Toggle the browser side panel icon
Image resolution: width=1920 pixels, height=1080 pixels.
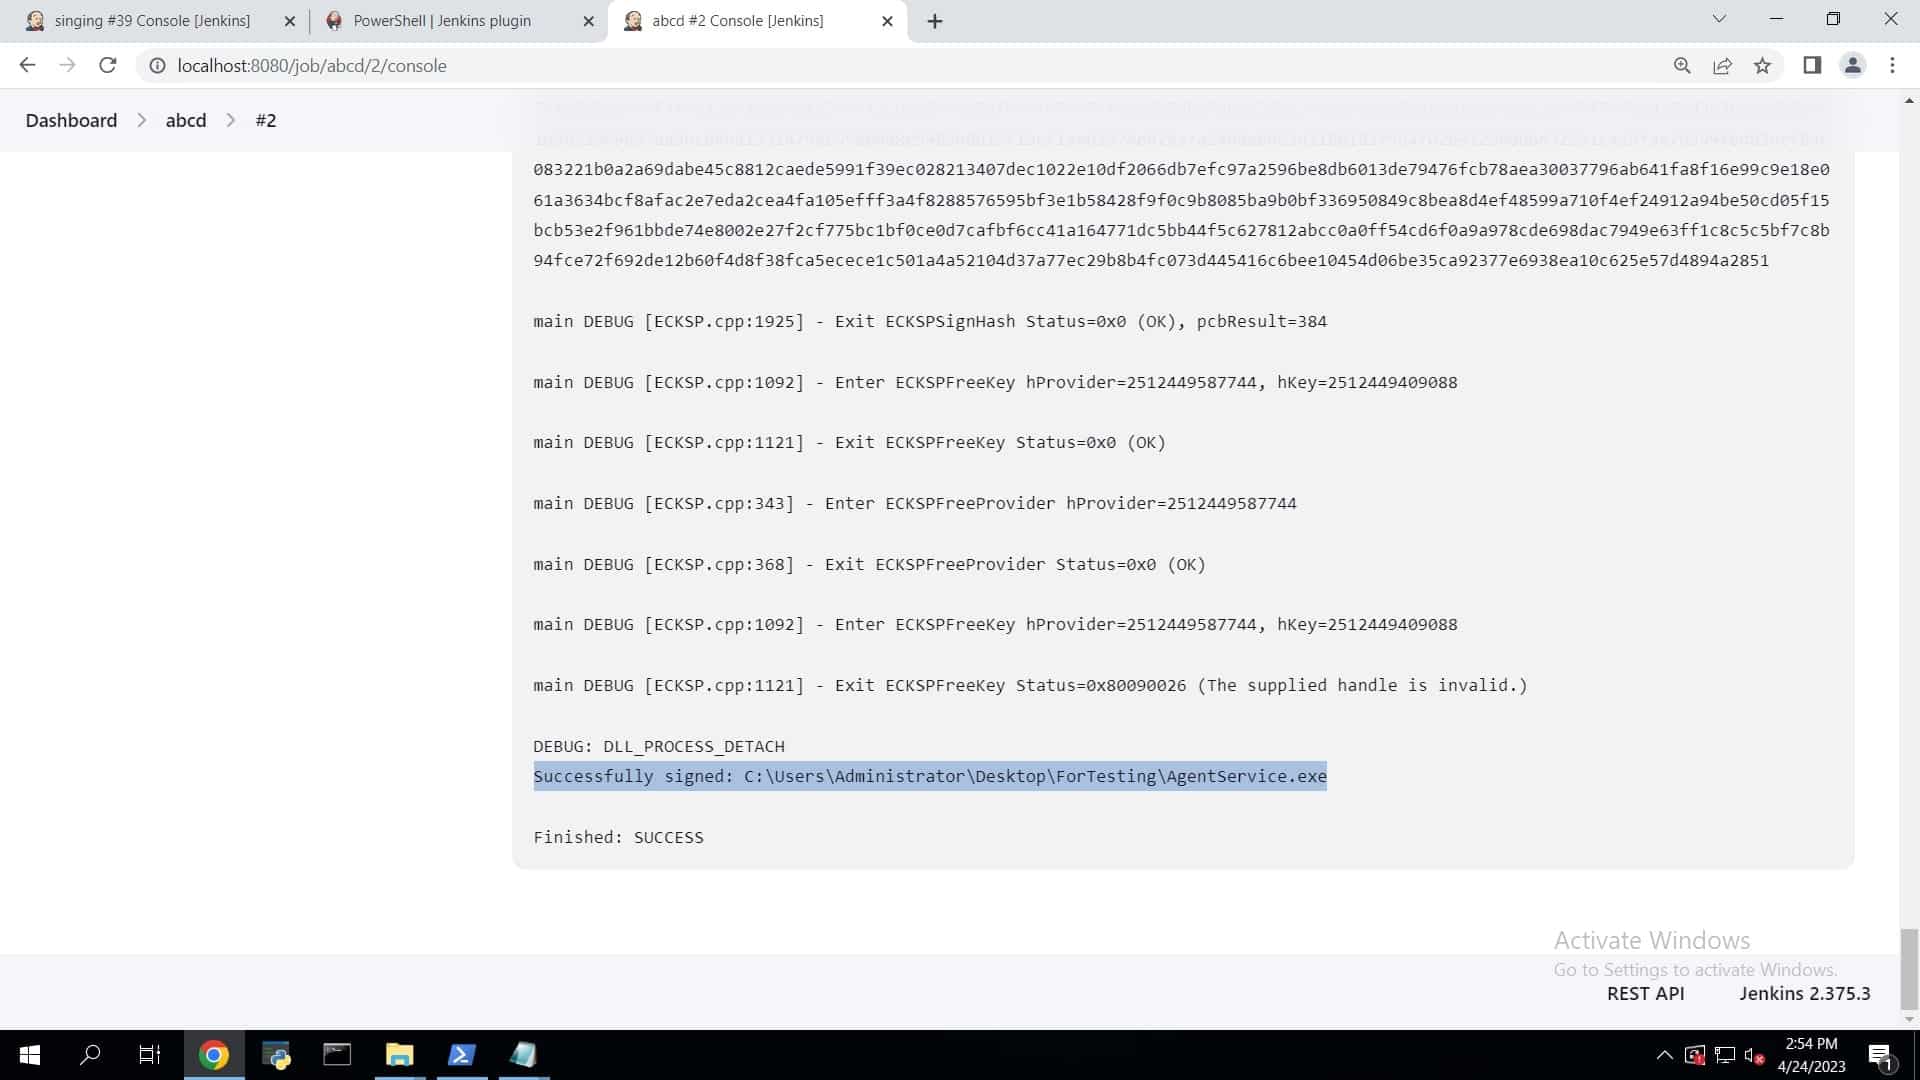[x=1812, y=65]
